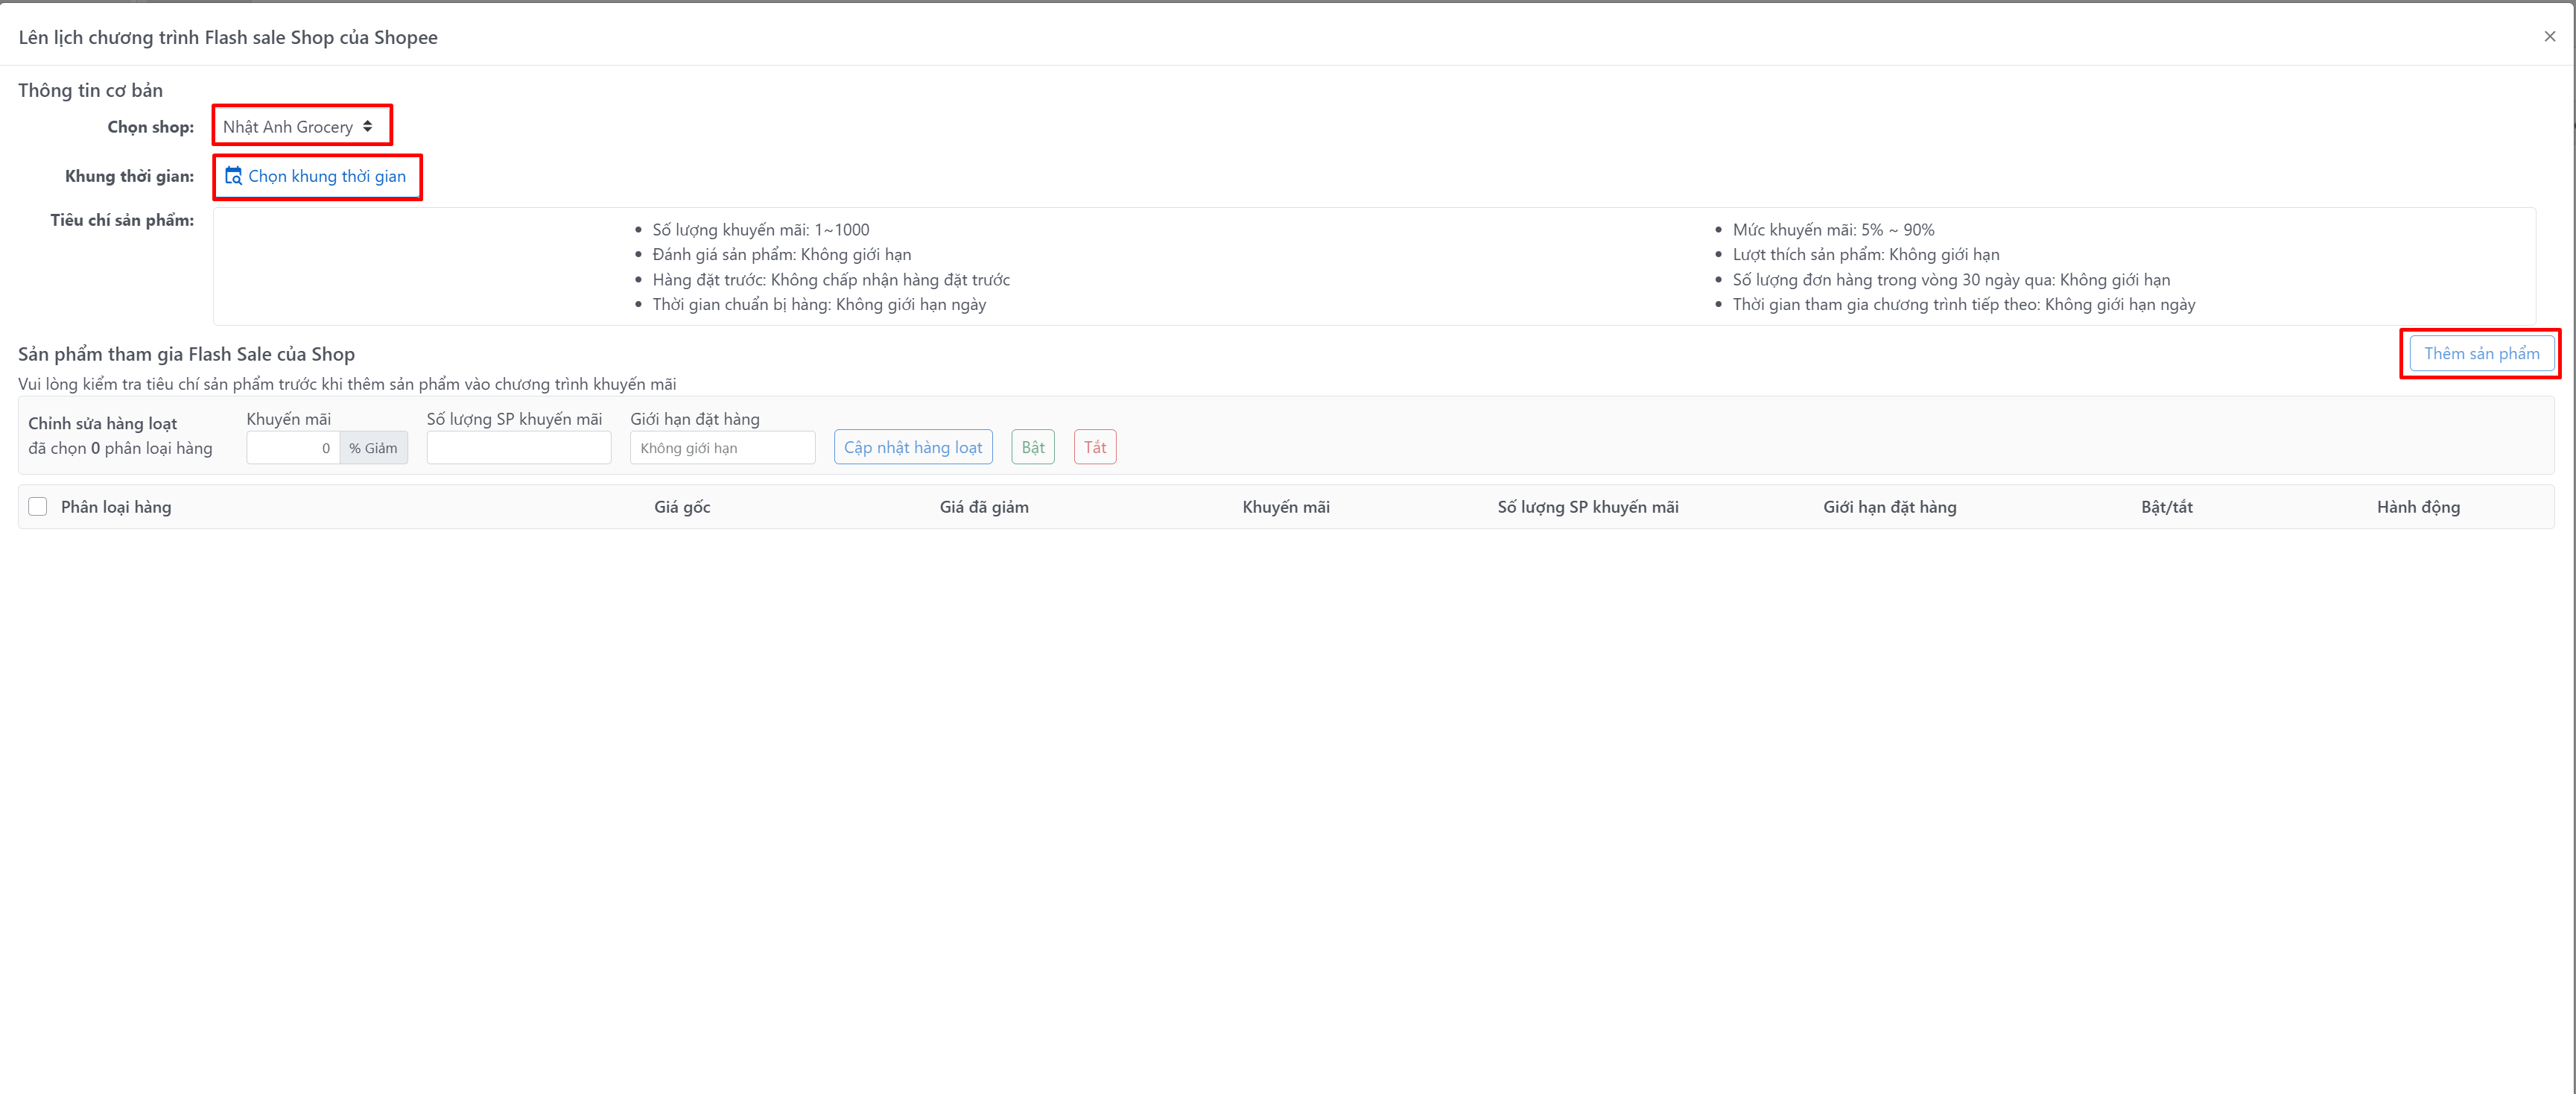Click the Chọn khung thời gian link text

[327, 176]
